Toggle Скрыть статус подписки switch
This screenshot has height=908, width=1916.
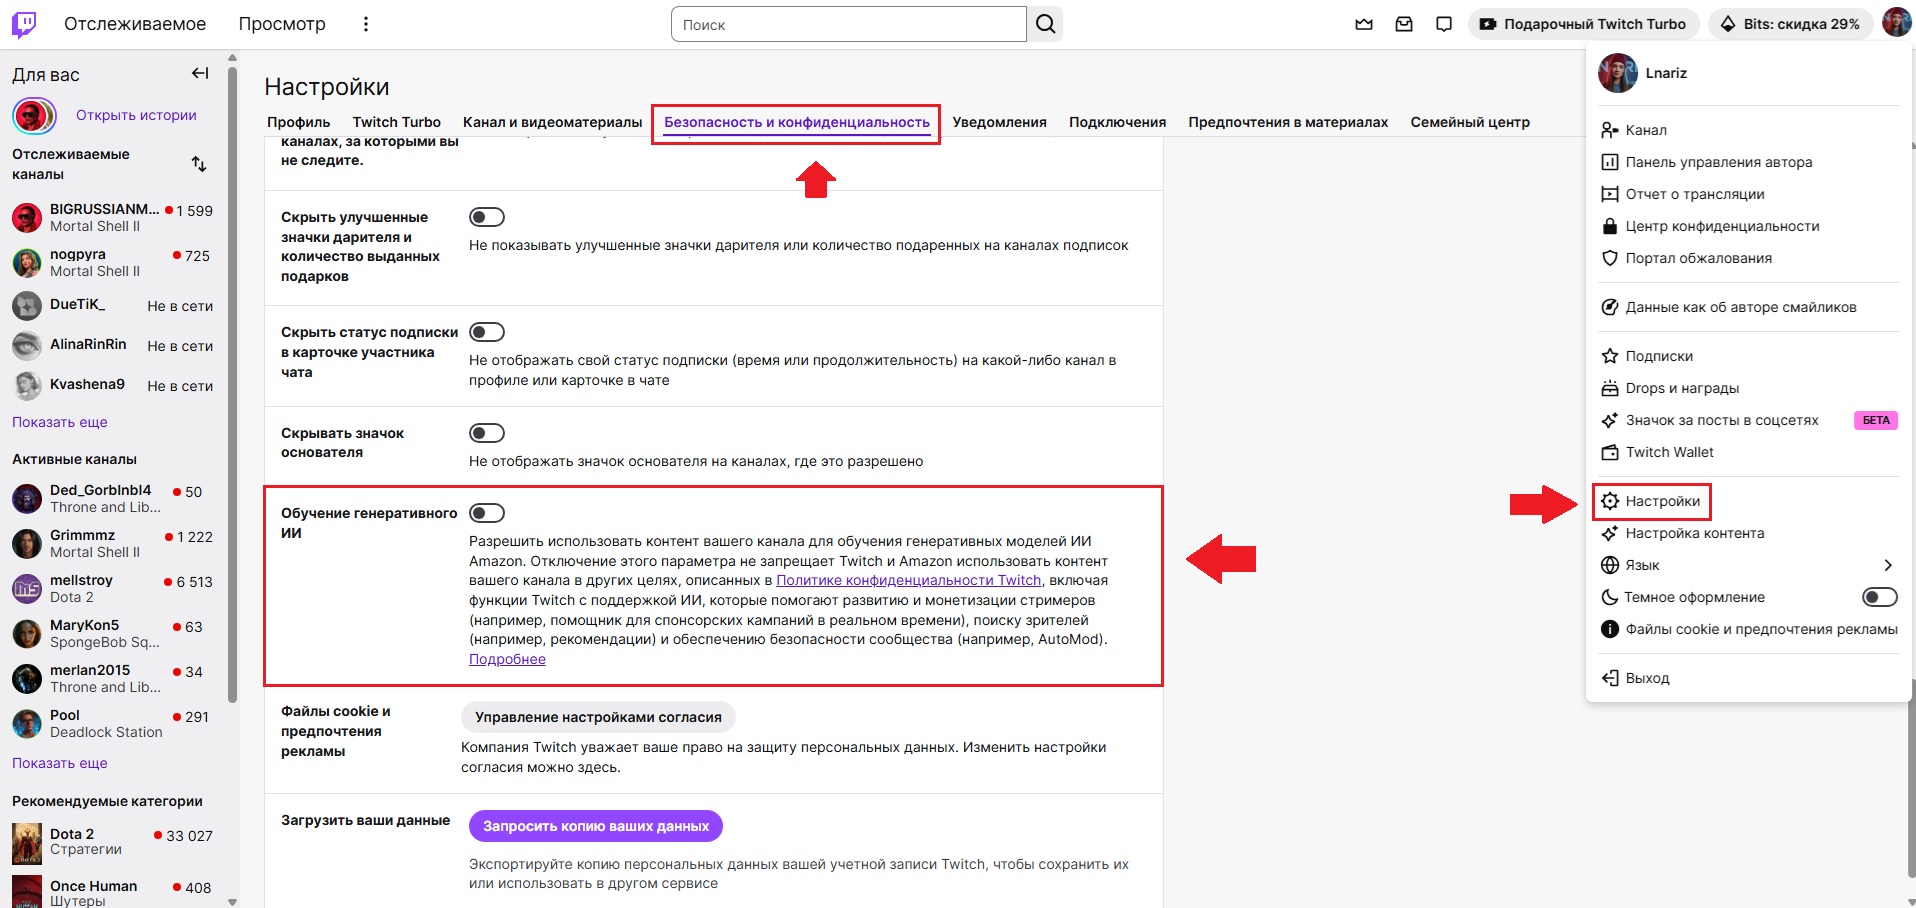pyautogui.click(x=487, y=332)
